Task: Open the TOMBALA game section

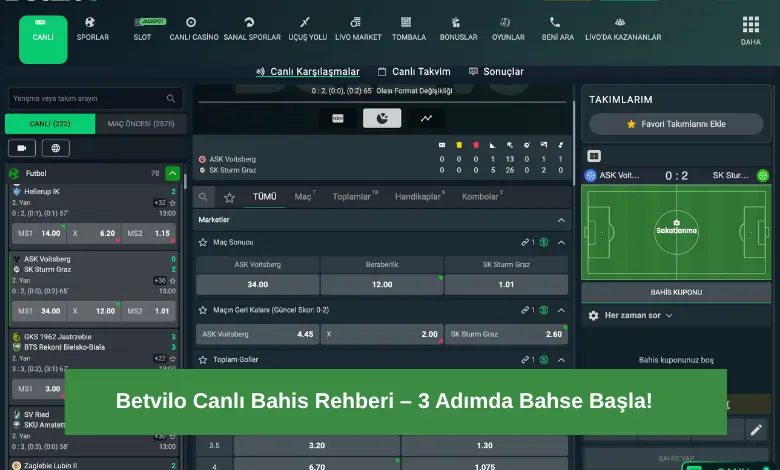Action: [409, 29]
